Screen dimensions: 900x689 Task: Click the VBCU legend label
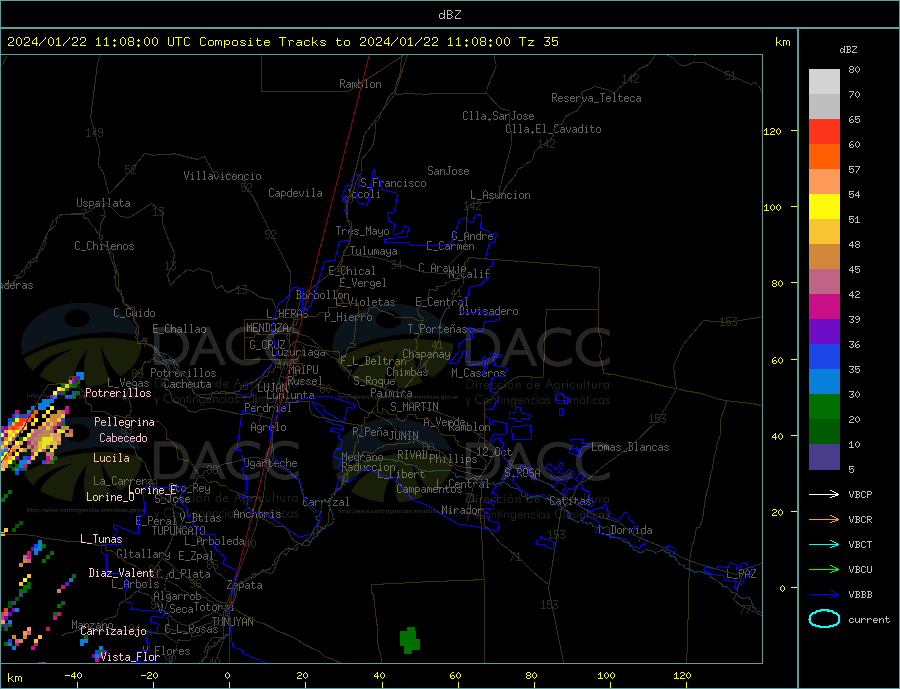pyautogui.click(x=860, y=570)
